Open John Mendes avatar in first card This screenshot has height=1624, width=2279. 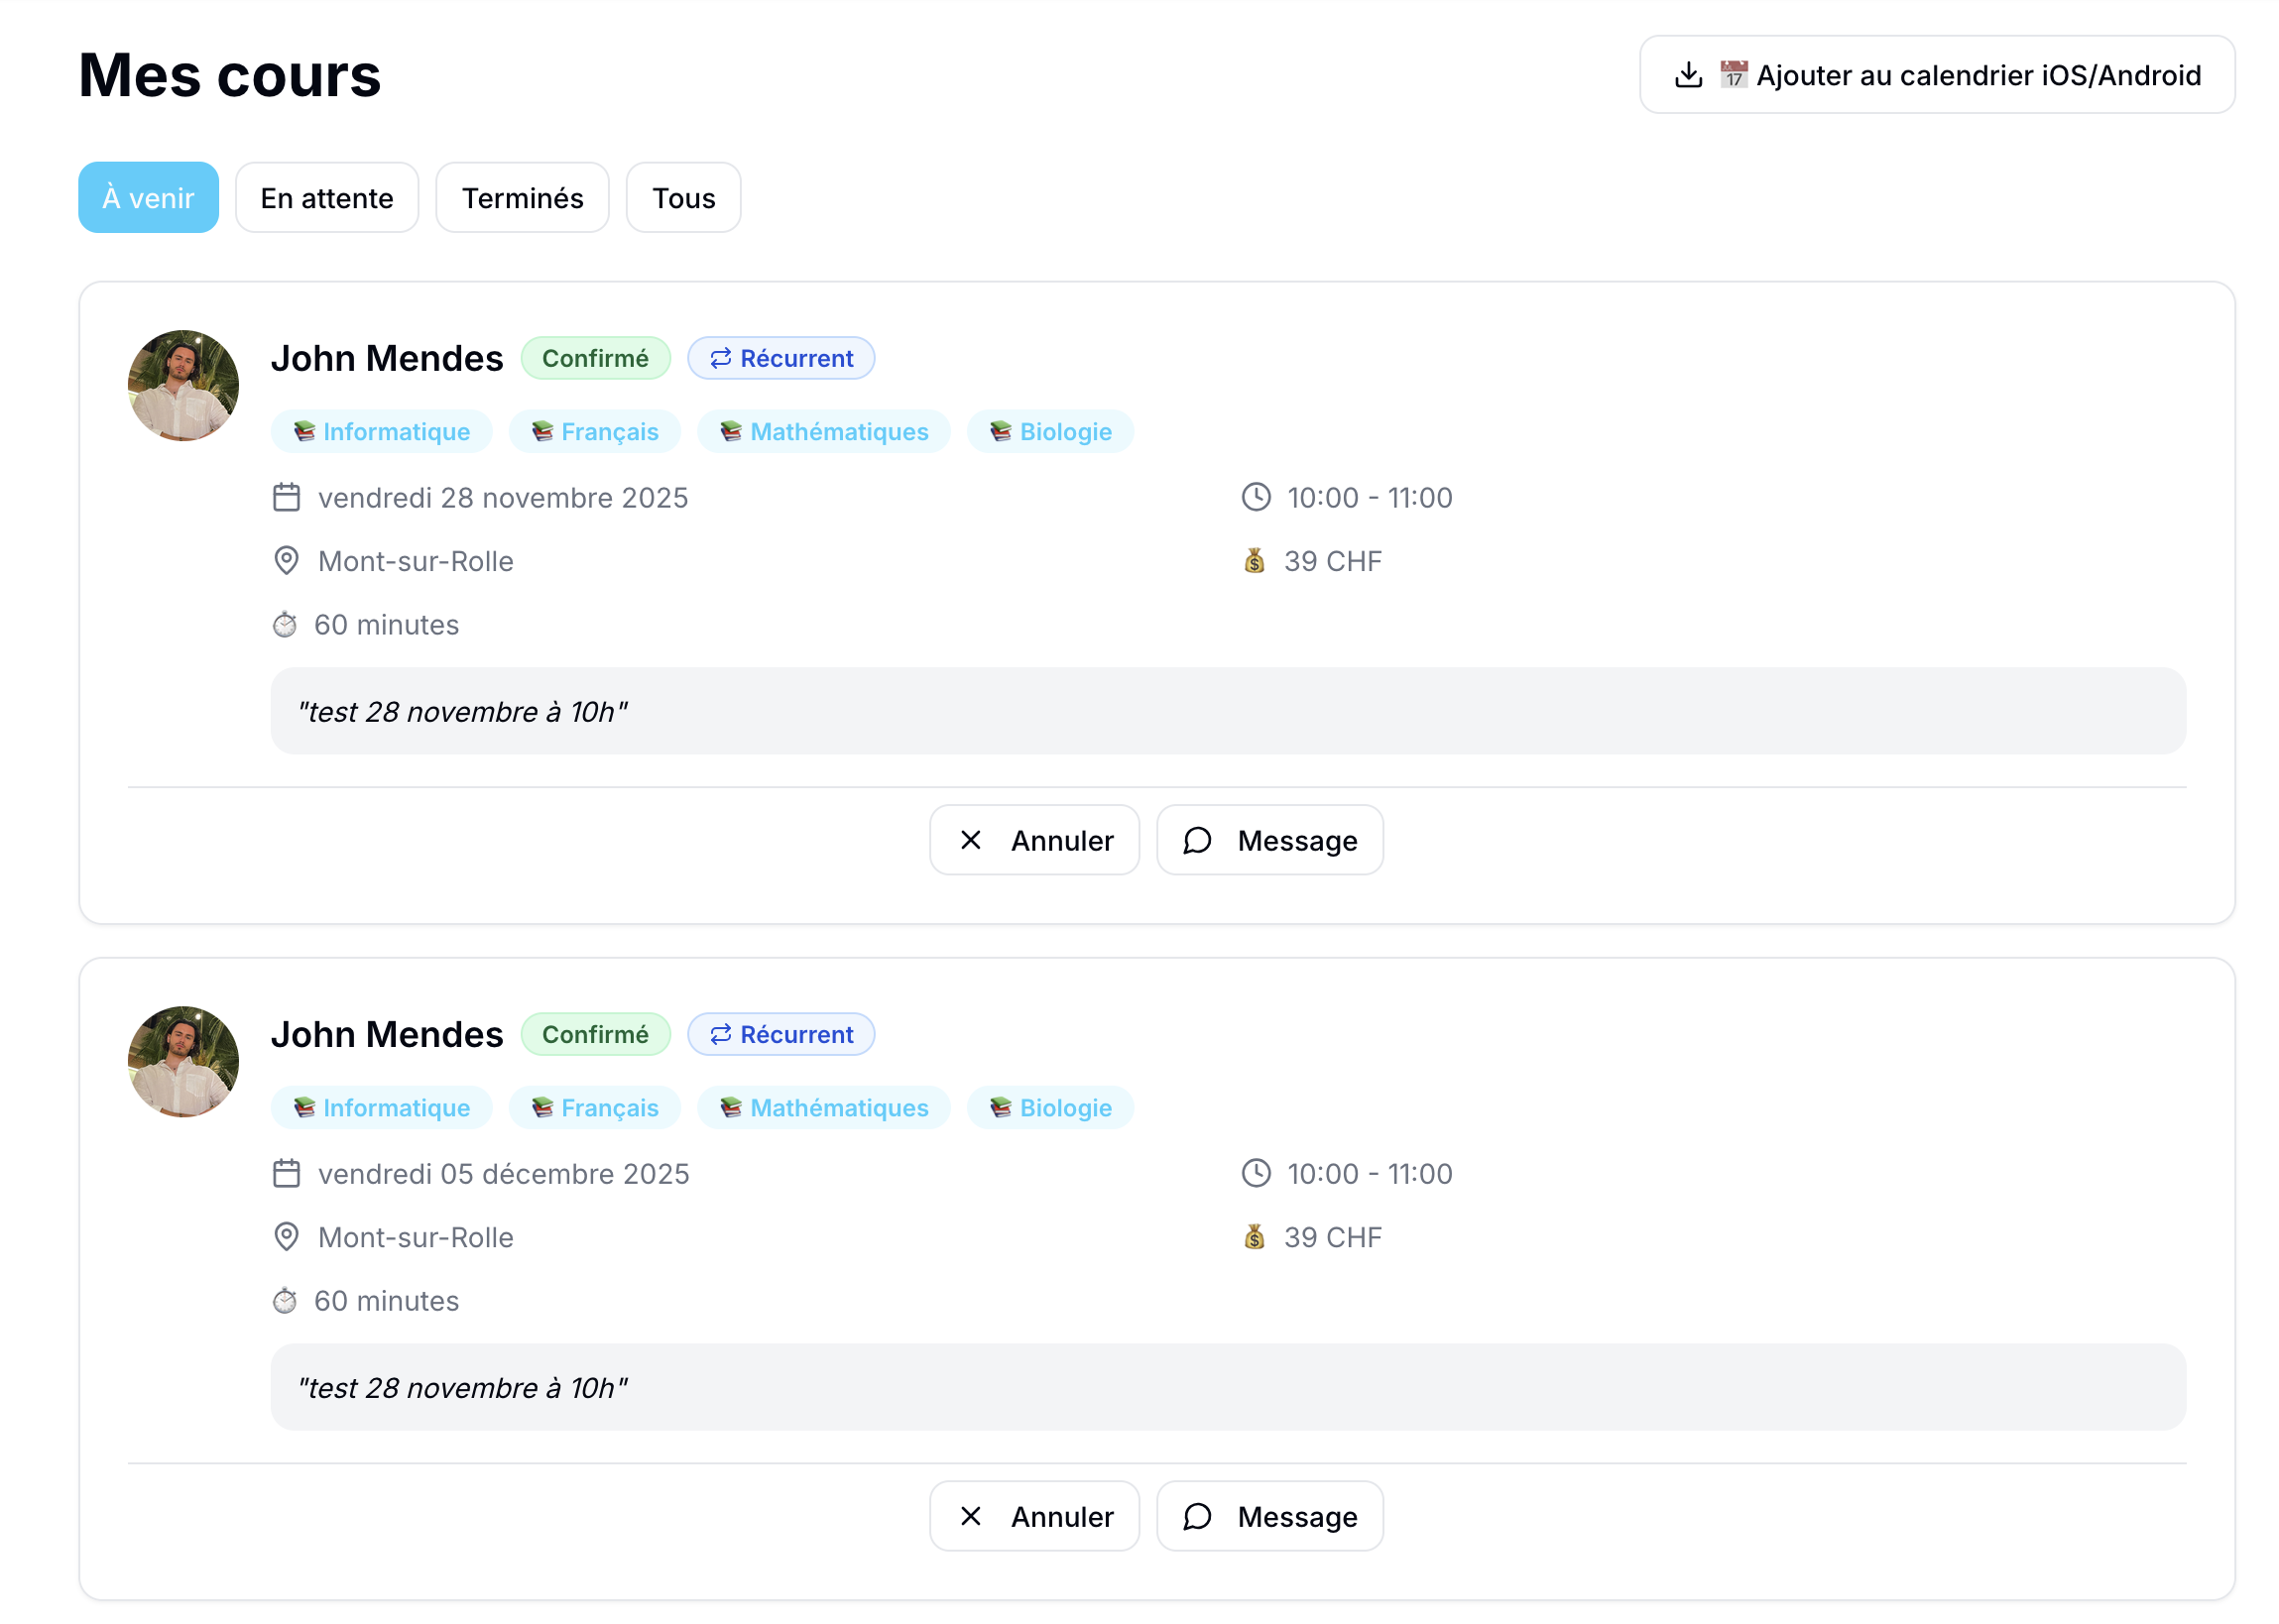pyautogui.click(x=183, y=386)
